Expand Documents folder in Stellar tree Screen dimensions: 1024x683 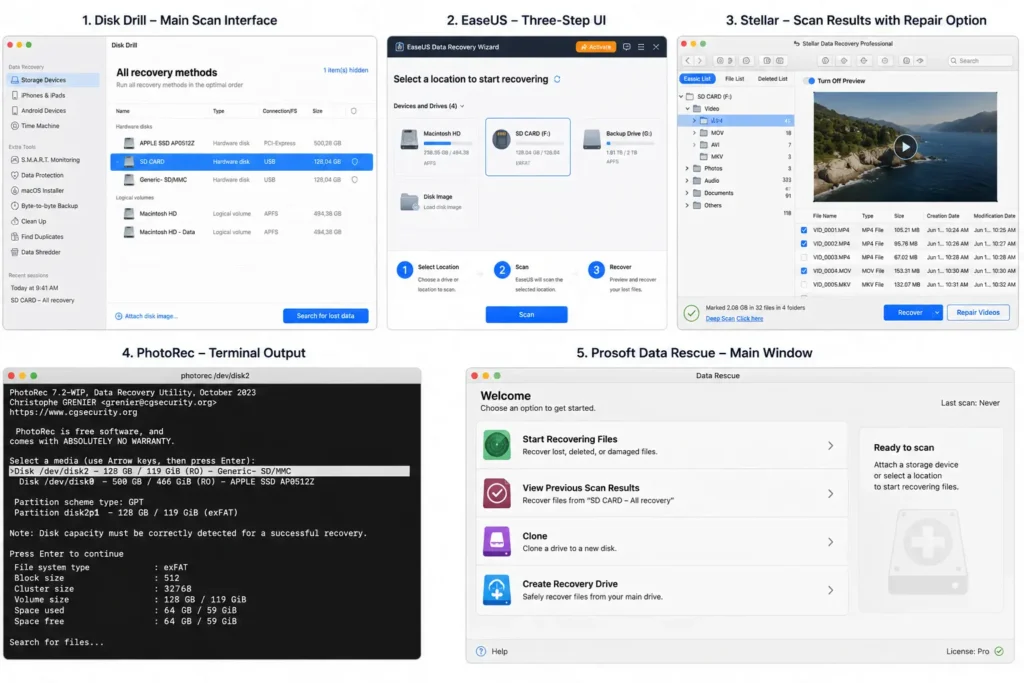(687, 193)
